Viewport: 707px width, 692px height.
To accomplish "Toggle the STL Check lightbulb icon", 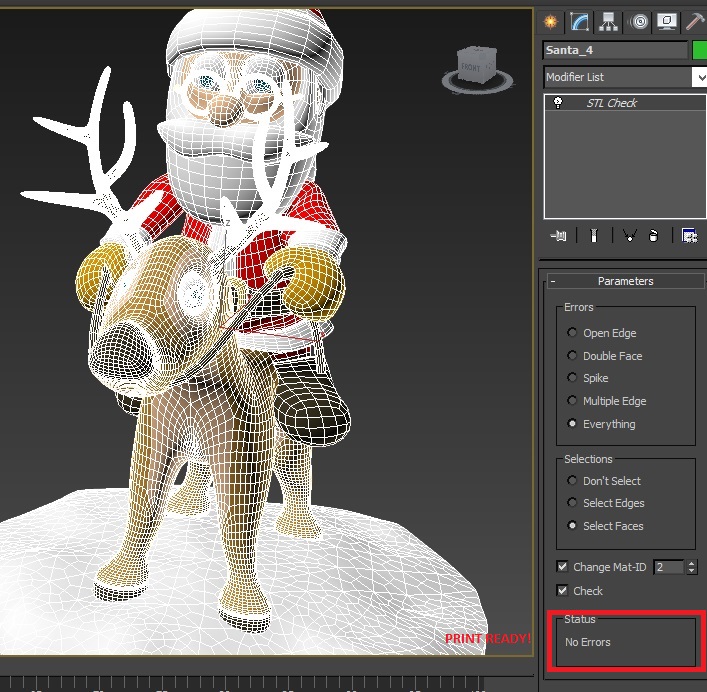I will [x=558, y=103].
